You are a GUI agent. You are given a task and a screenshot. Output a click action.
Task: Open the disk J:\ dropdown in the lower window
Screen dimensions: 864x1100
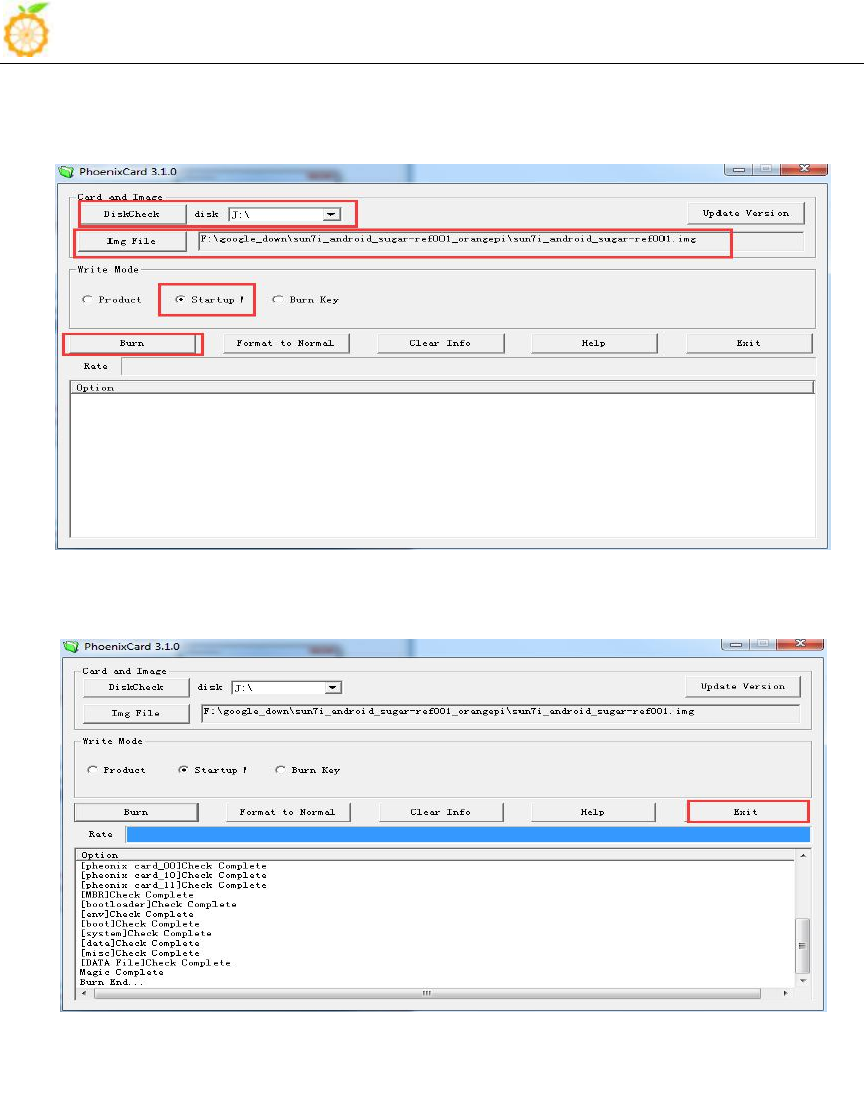tap(333, 688)
